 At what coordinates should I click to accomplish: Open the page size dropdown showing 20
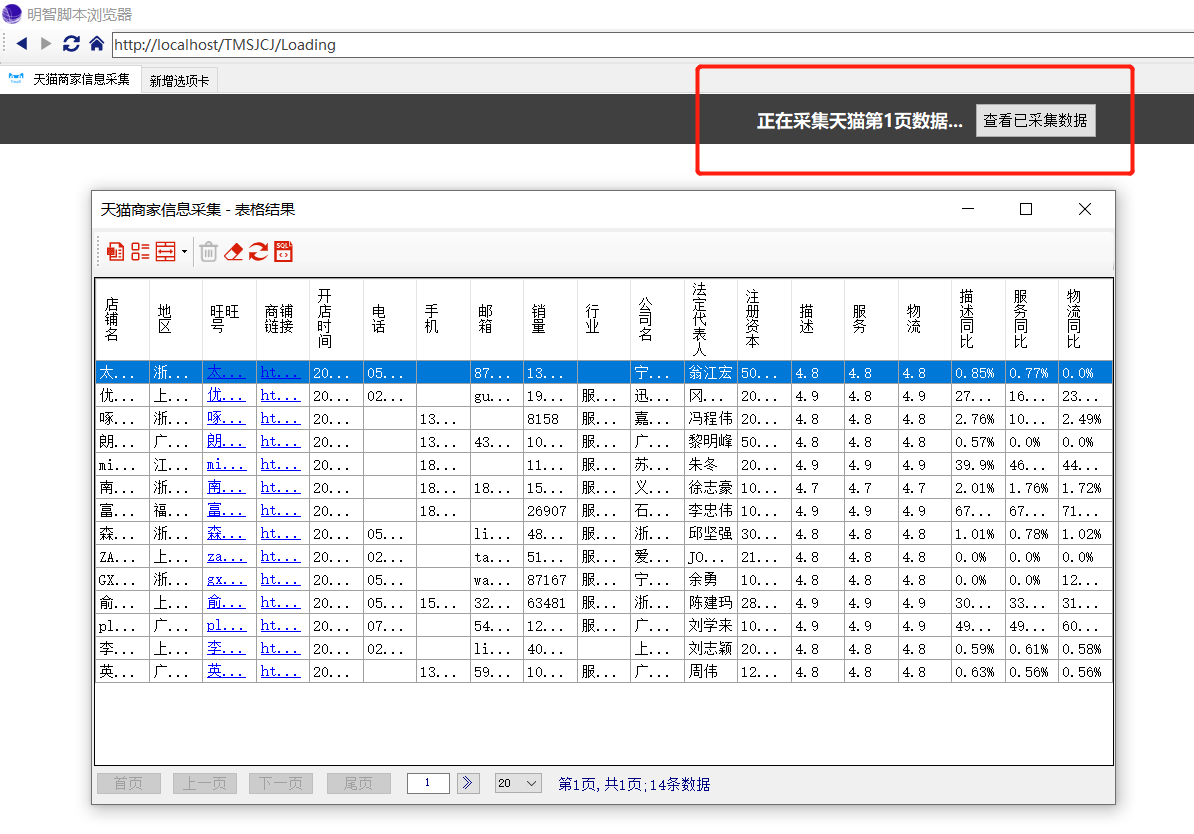coord(517,783)
